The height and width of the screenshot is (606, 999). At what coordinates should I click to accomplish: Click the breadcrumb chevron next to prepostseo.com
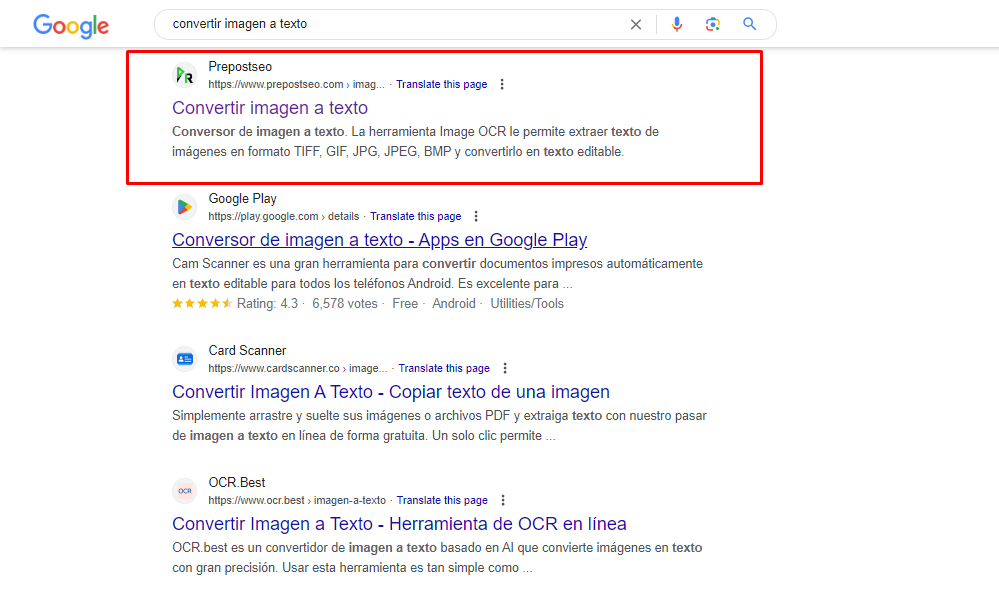tap(345, 84)
